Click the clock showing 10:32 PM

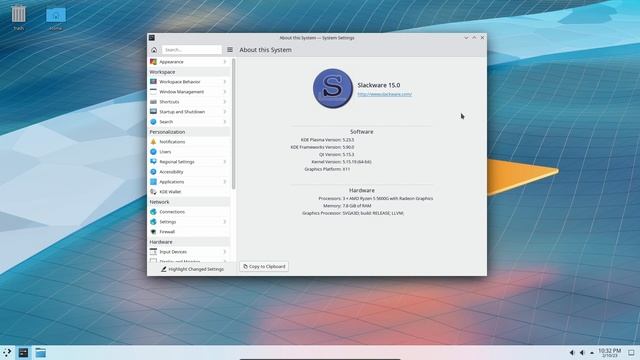[x=609, y=353]
